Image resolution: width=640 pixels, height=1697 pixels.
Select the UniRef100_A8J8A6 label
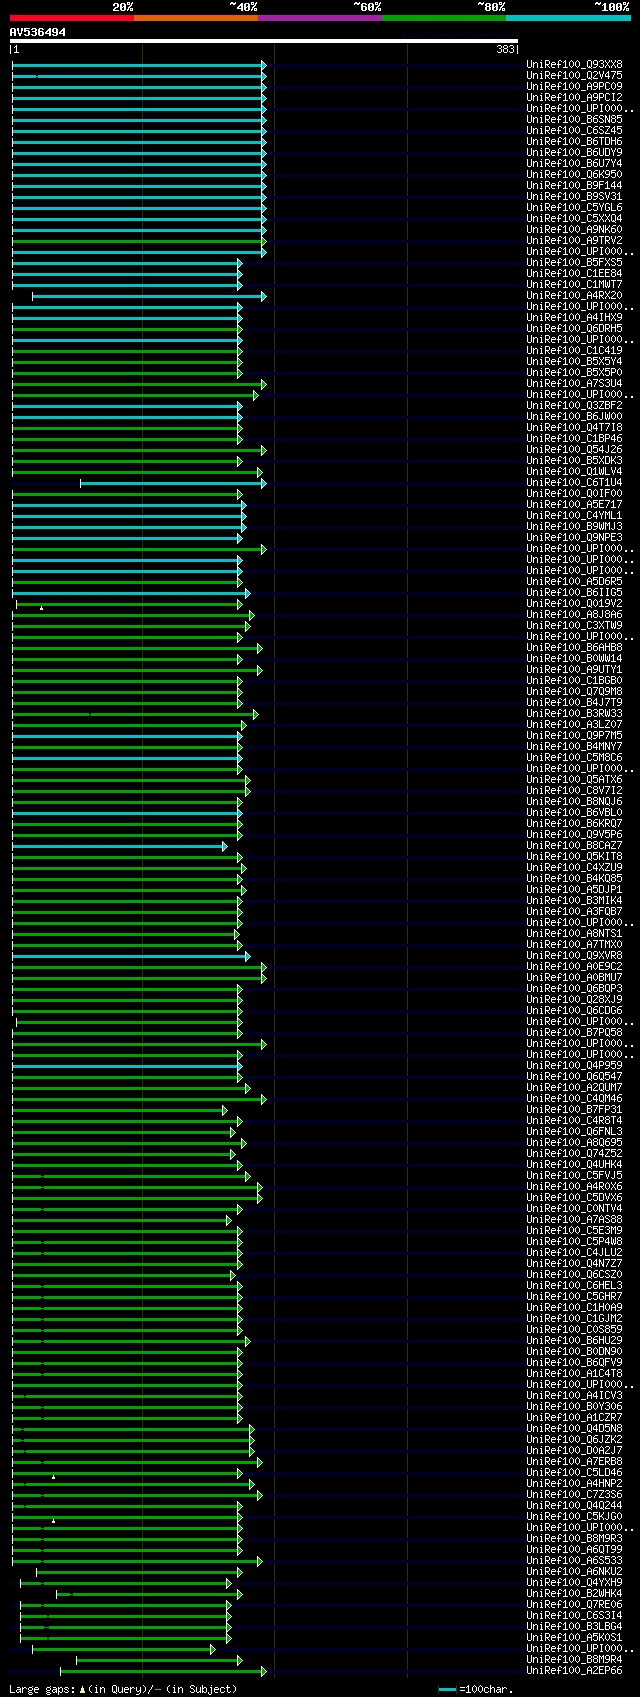[x=574, y=614]
